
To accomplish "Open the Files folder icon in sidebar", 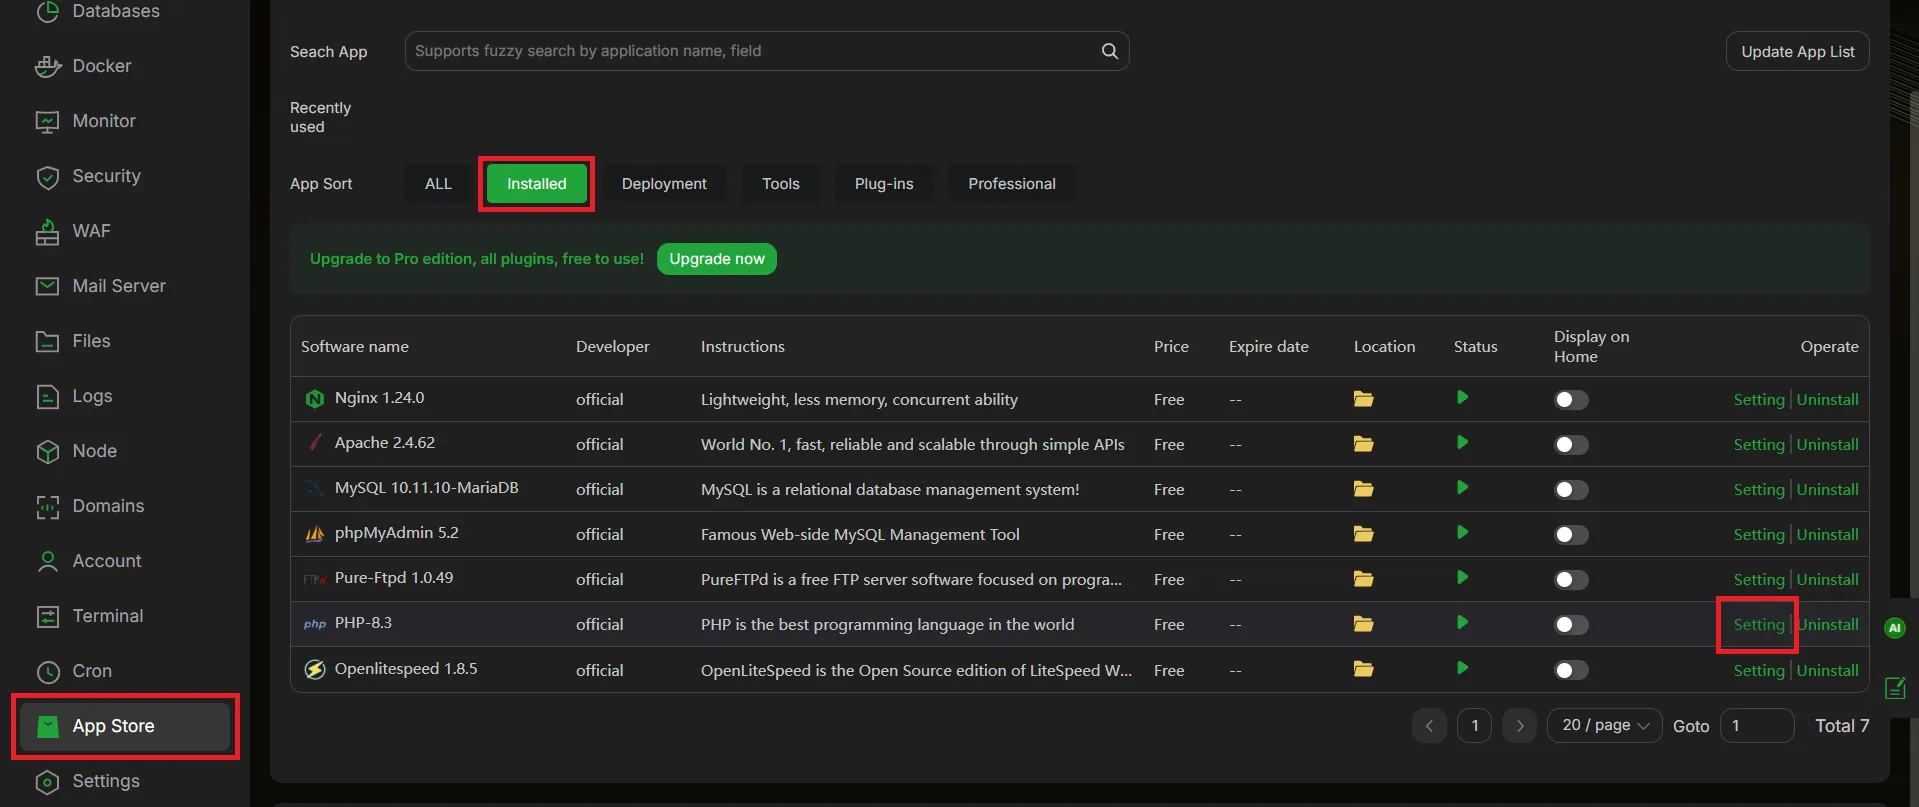I will [47, 341].
